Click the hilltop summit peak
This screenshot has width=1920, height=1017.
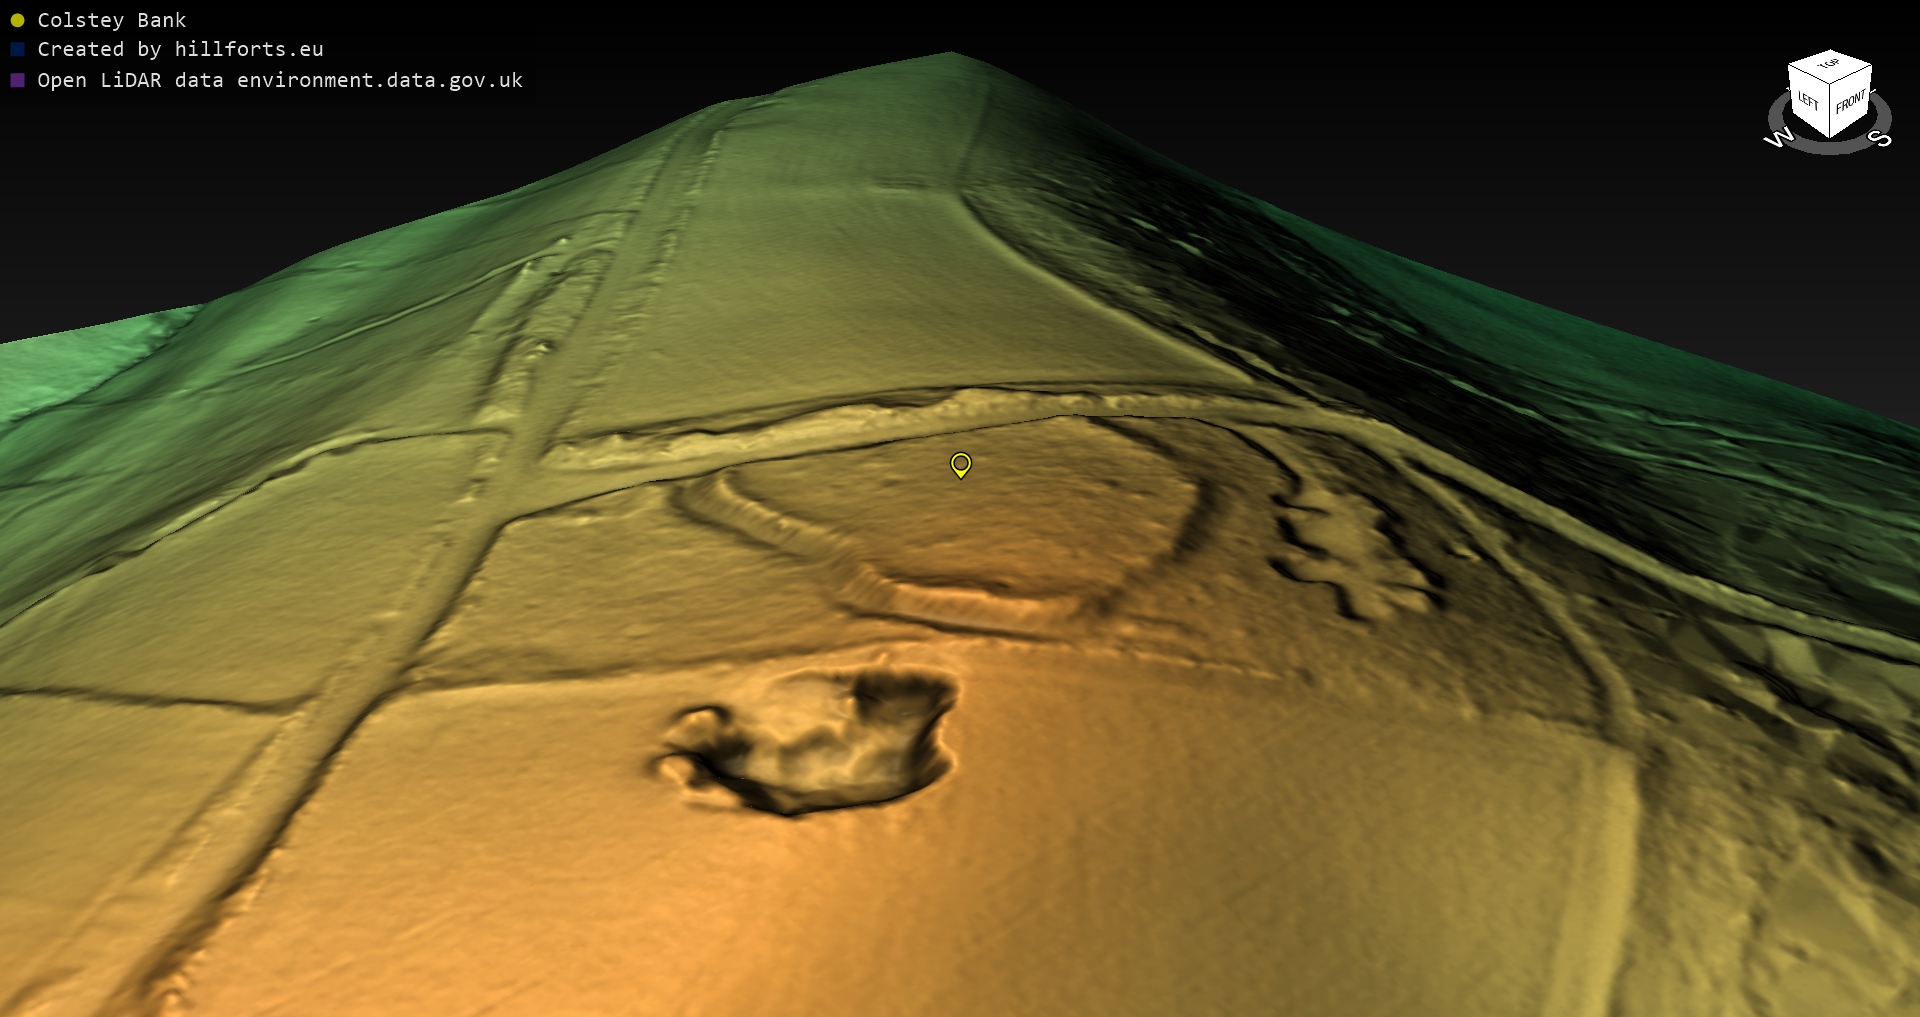[950, 56]
